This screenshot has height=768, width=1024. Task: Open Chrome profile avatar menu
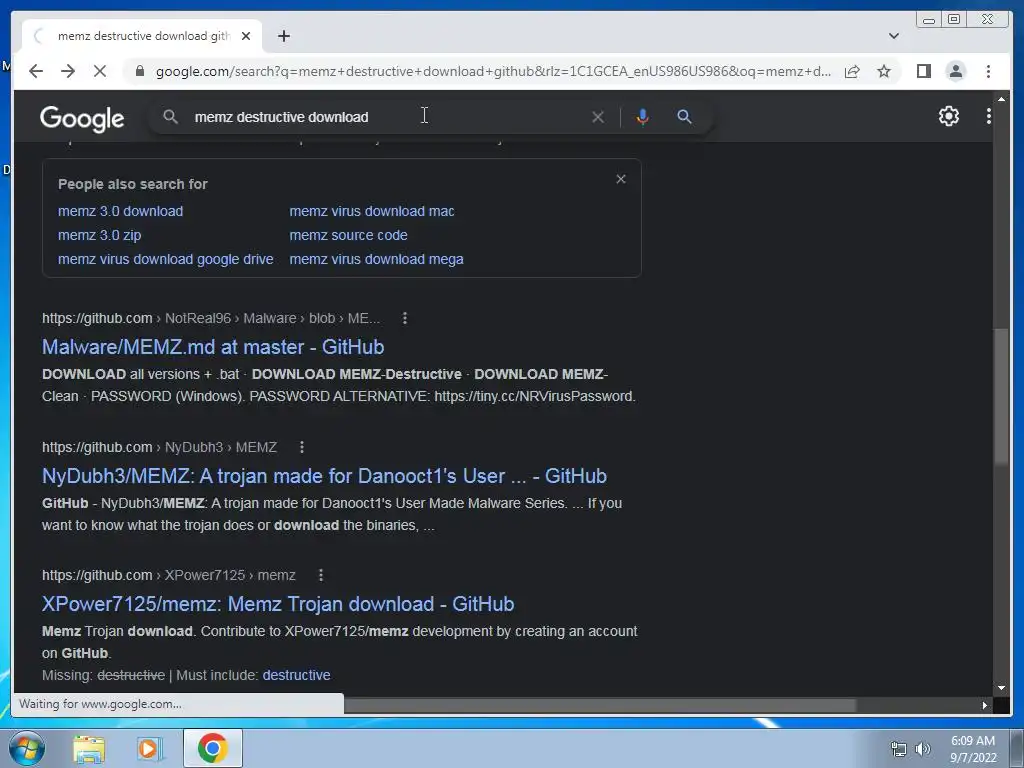click(955, 71)
